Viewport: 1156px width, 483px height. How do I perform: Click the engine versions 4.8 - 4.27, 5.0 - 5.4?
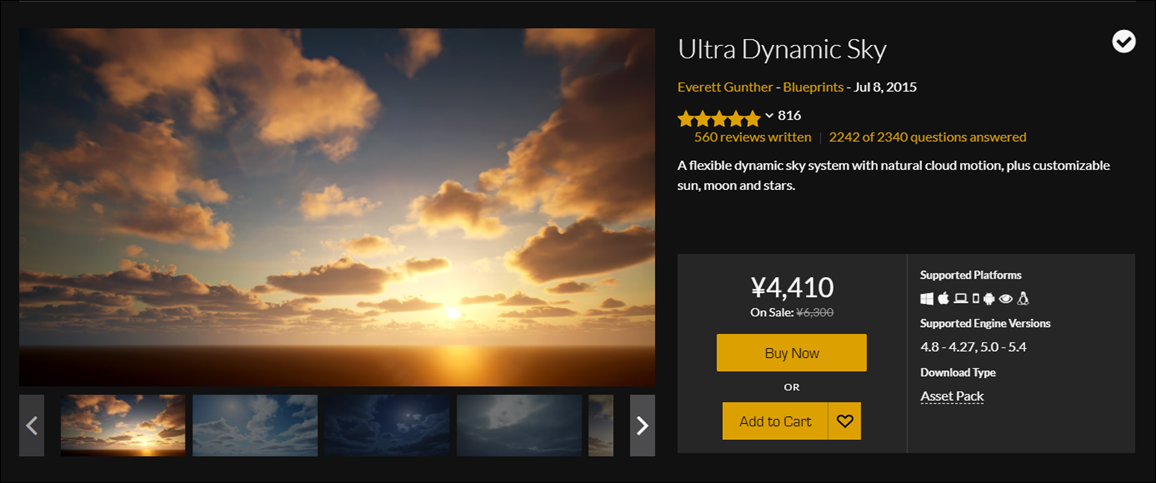tap(973, 347)
